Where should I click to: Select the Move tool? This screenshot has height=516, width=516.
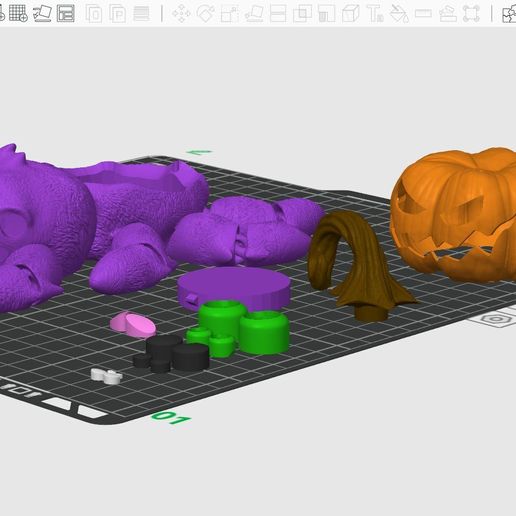click(181, 14)
